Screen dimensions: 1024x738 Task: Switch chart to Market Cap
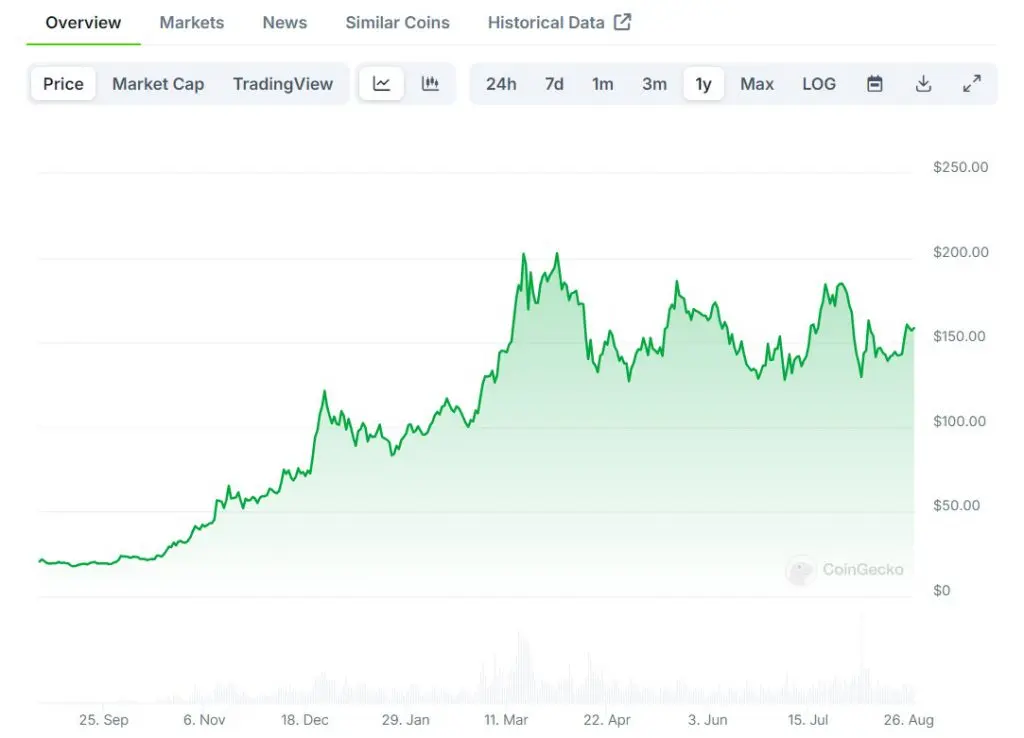click(x=158, y=84)
